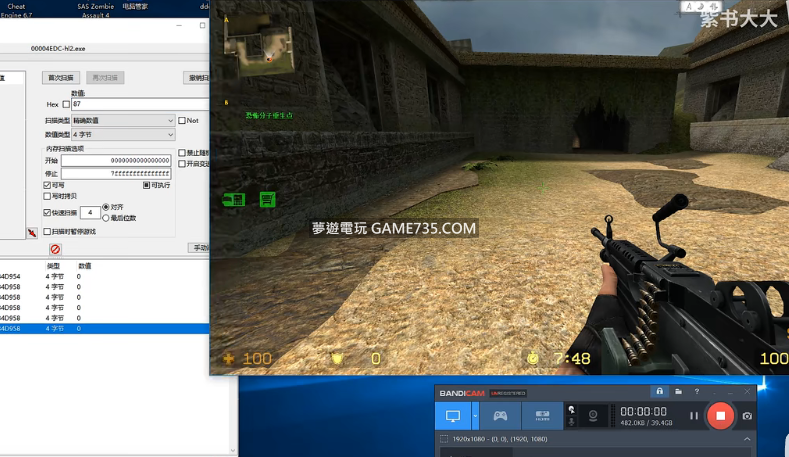The image size is (789, 457).
Task: Click the scan stop address field
Action: (116, 174)
